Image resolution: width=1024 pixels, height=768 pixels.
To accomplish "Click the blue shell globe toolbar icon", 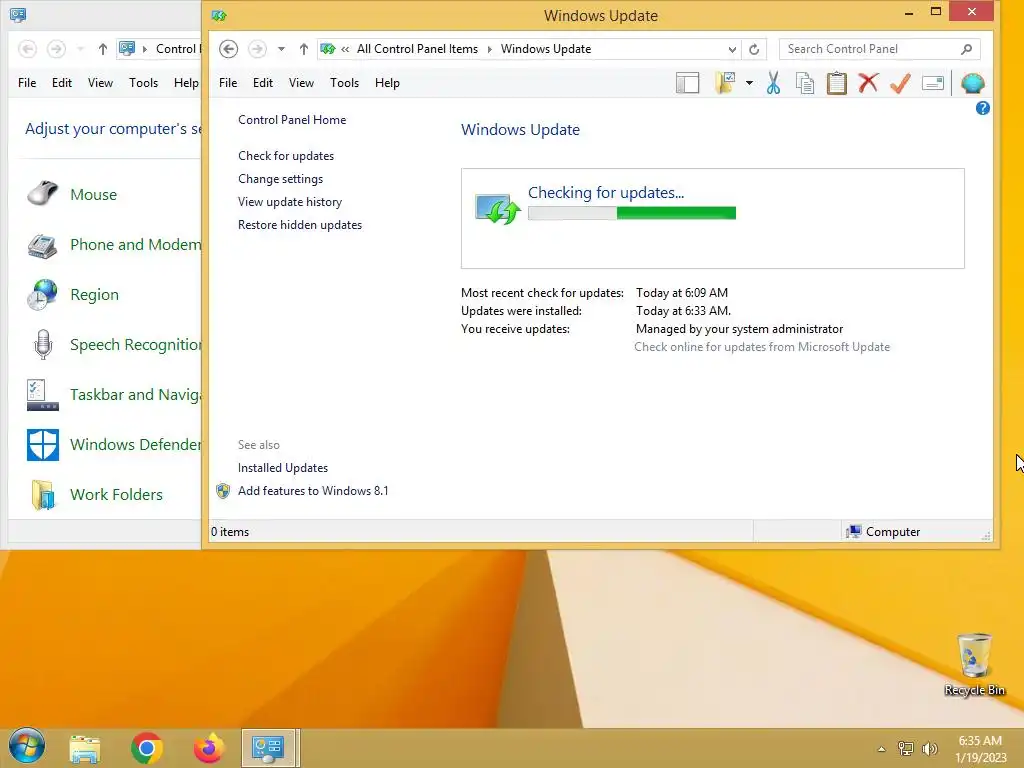I will tap(972, 83).
